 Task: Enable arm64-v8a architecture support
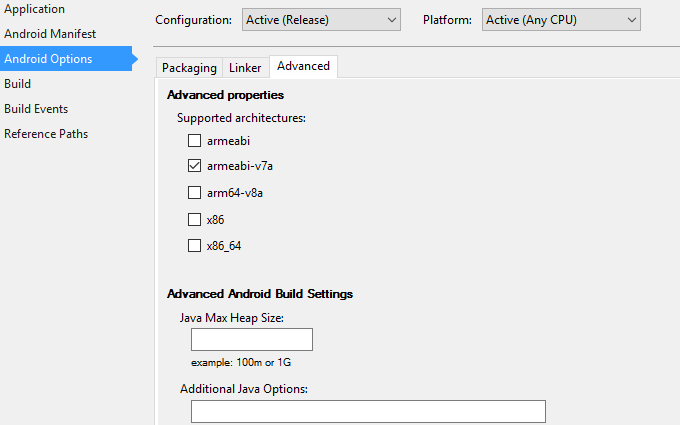tap(194, 193)
